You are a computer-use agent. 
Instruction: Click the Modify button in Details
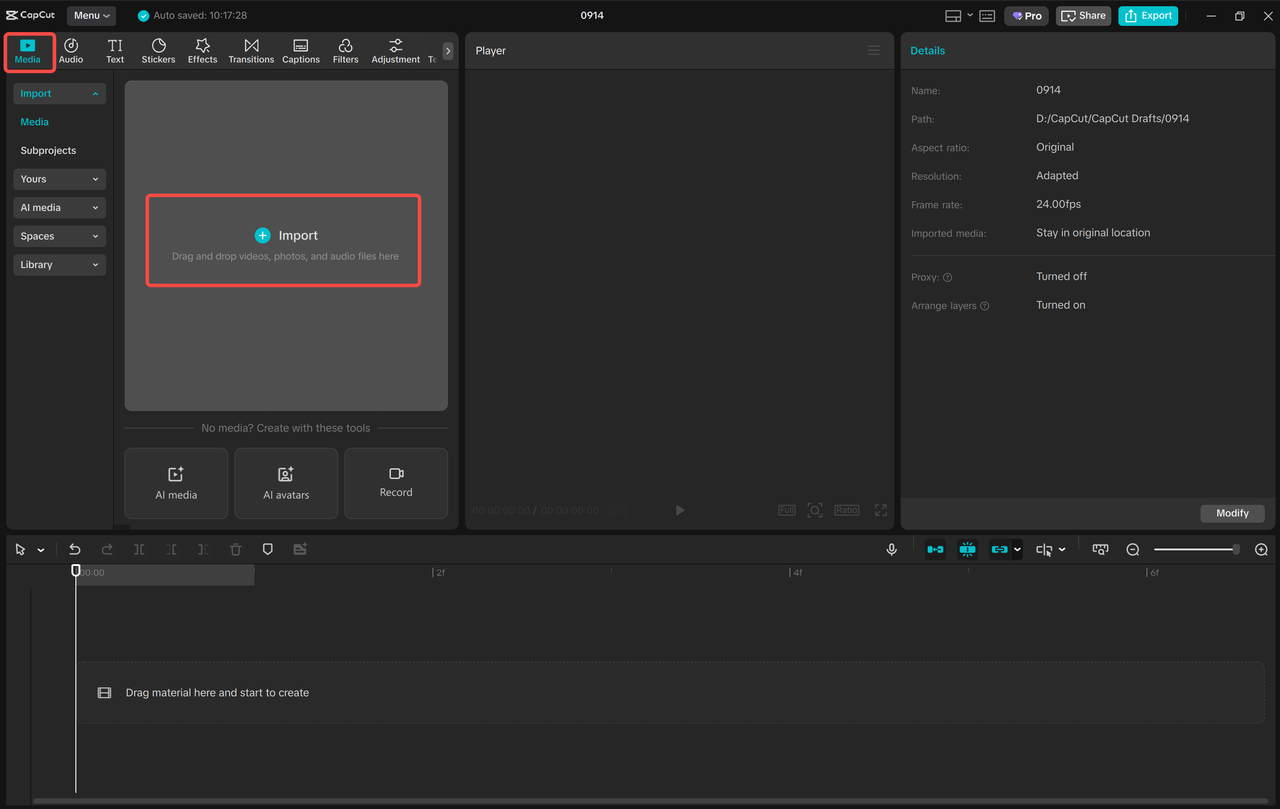coord(1232,513)
